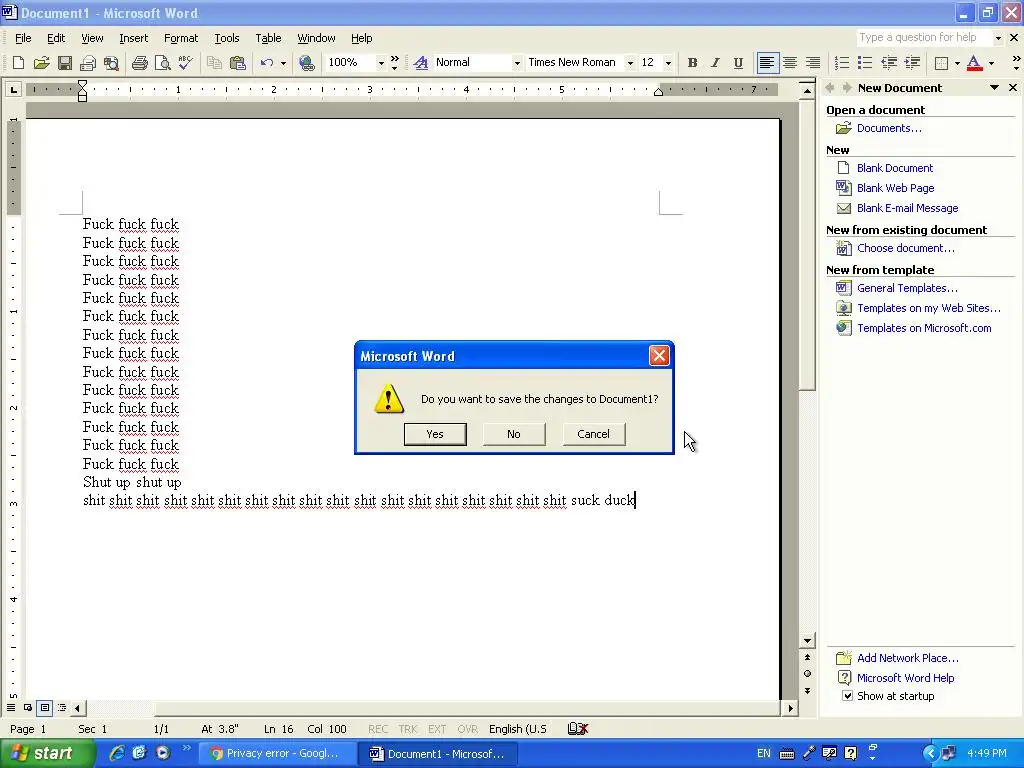The image size is (1024, 768).
Task: Click the Save floppy disk icon
Action: point(65,63)
